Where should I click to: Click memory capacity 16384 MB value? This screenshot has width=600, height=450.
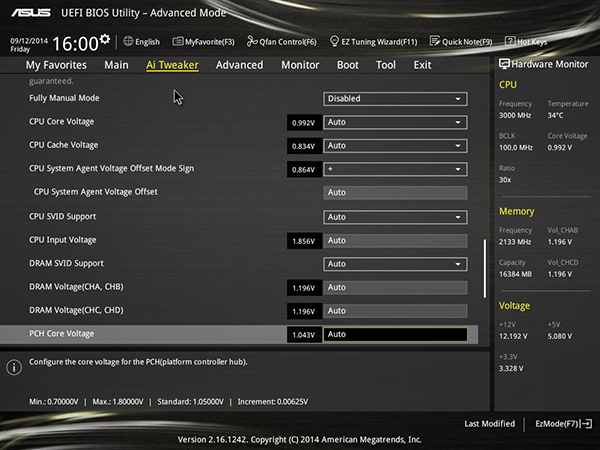click(515, 274)
